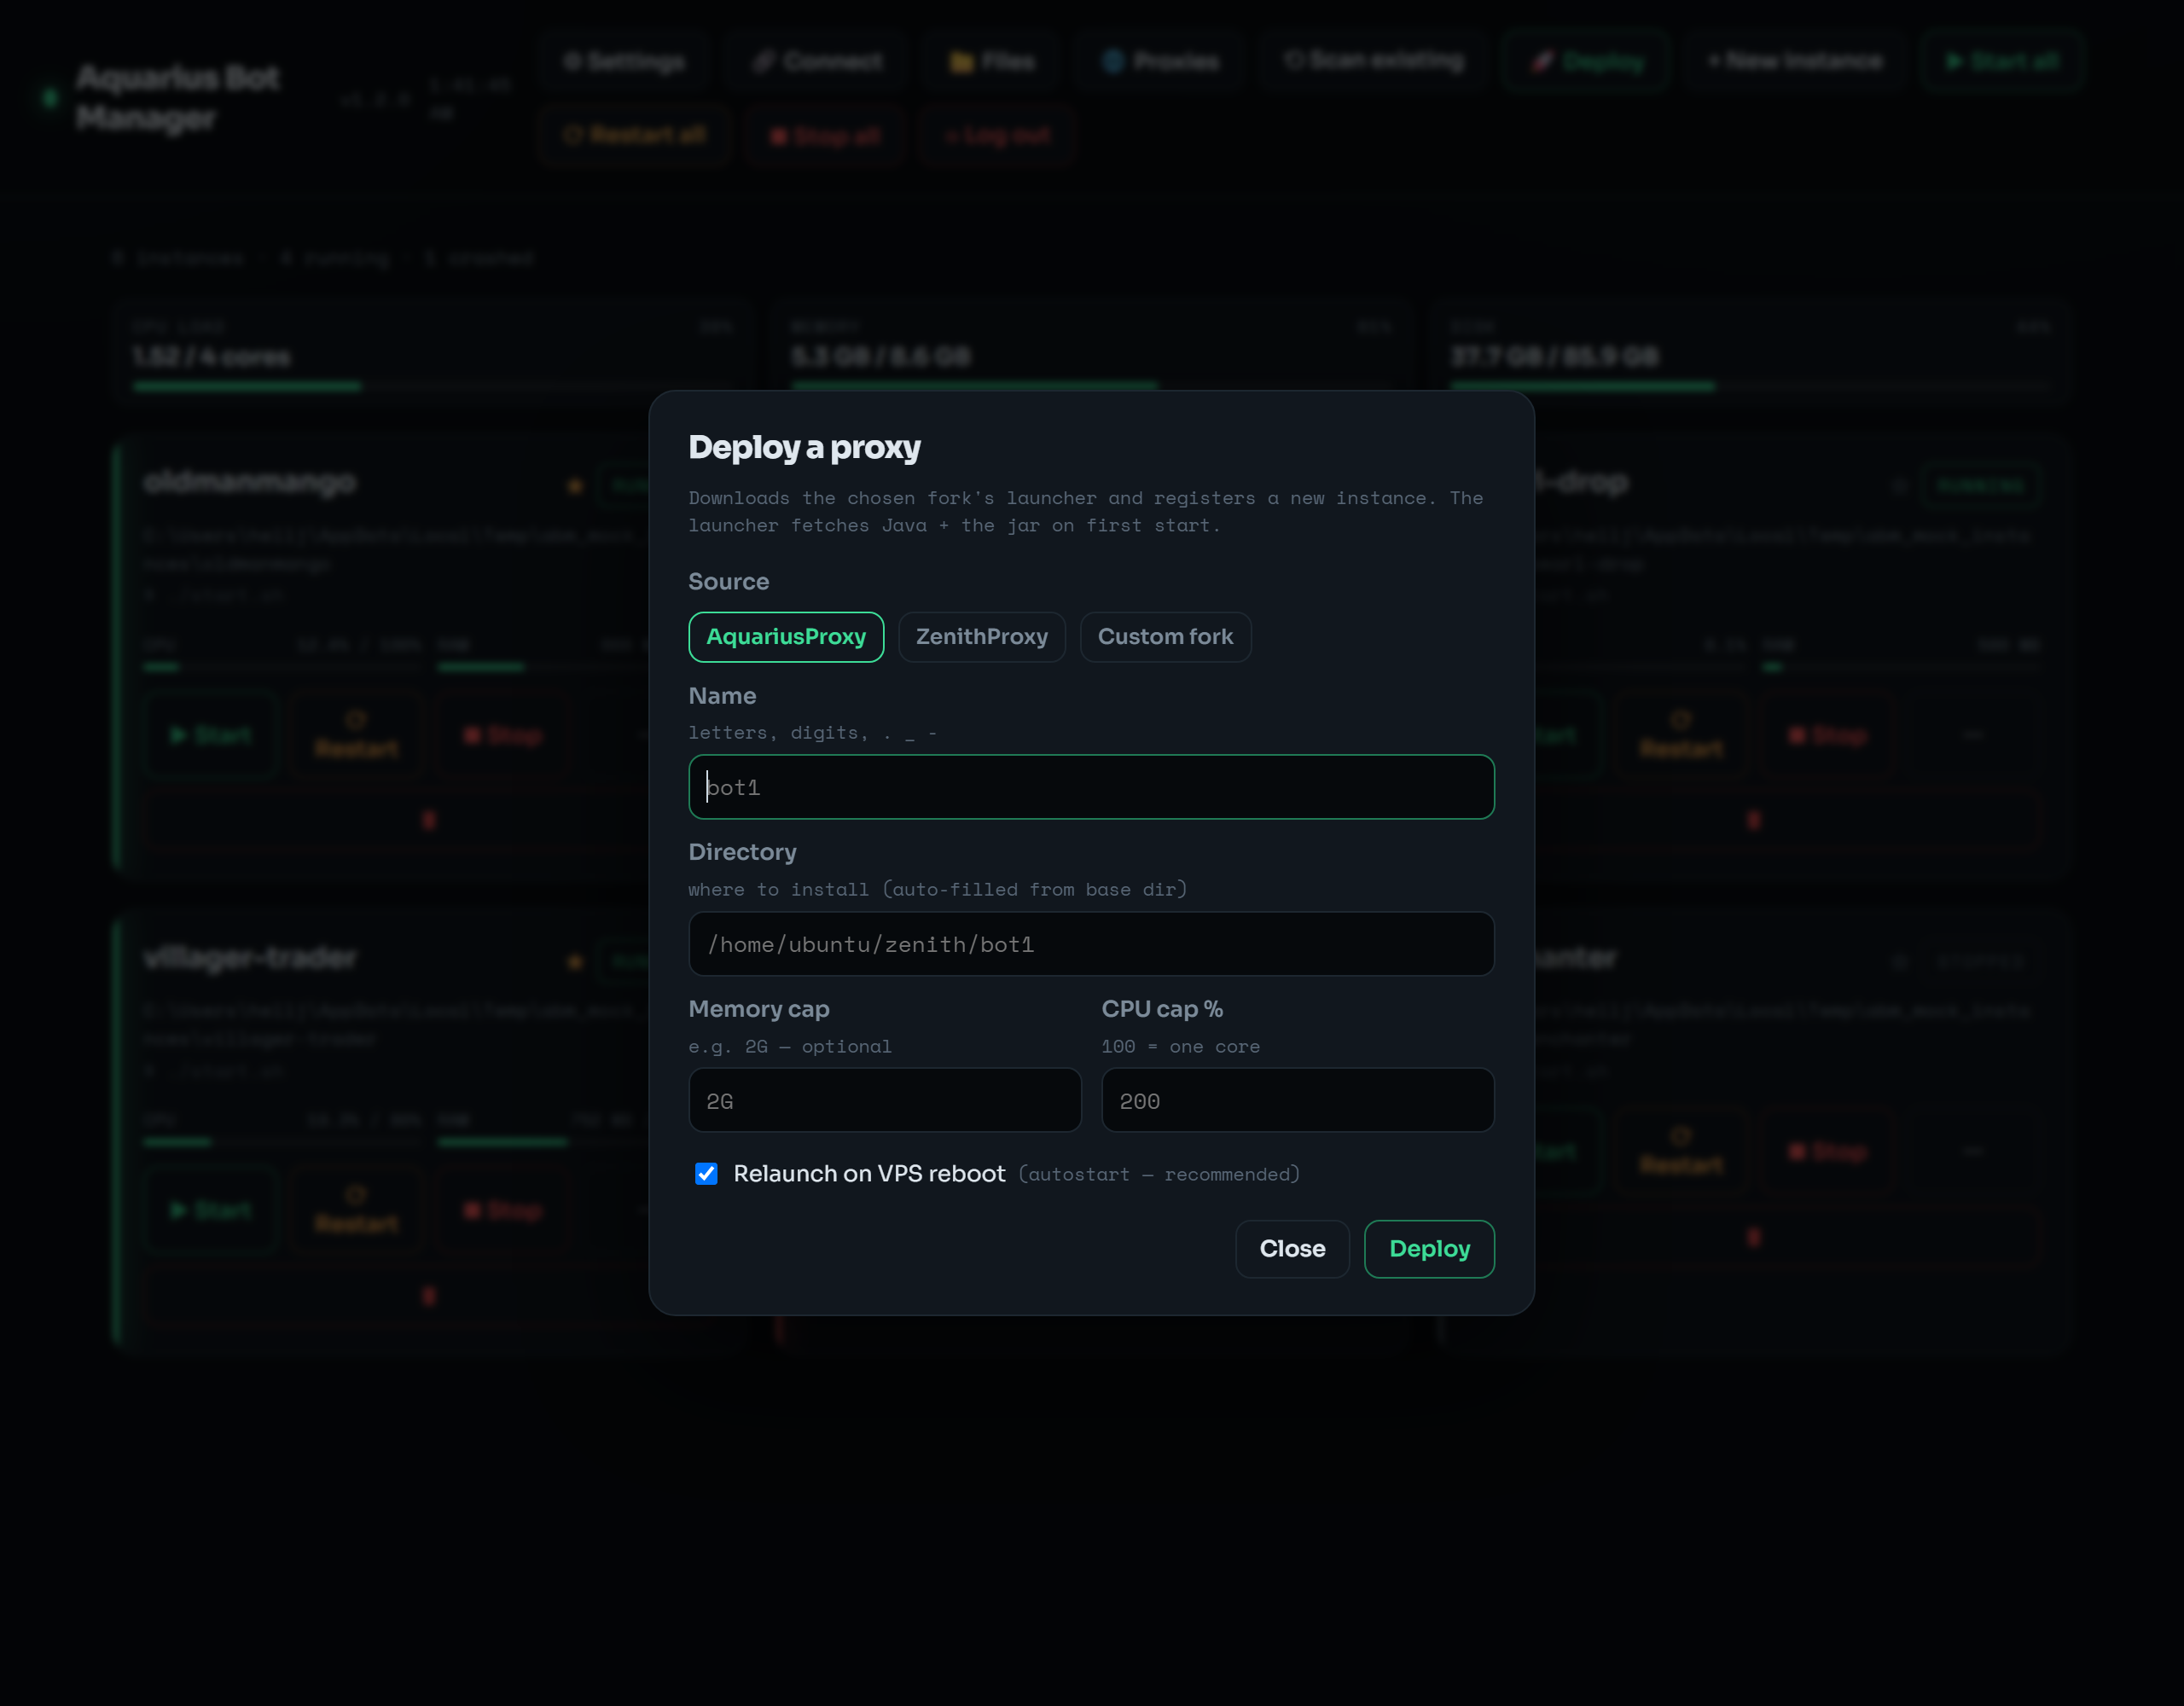Click the 'Memory cap' field label
The height and width of the screenshot is (1706, 2184).
click(x=759, y=1009)
